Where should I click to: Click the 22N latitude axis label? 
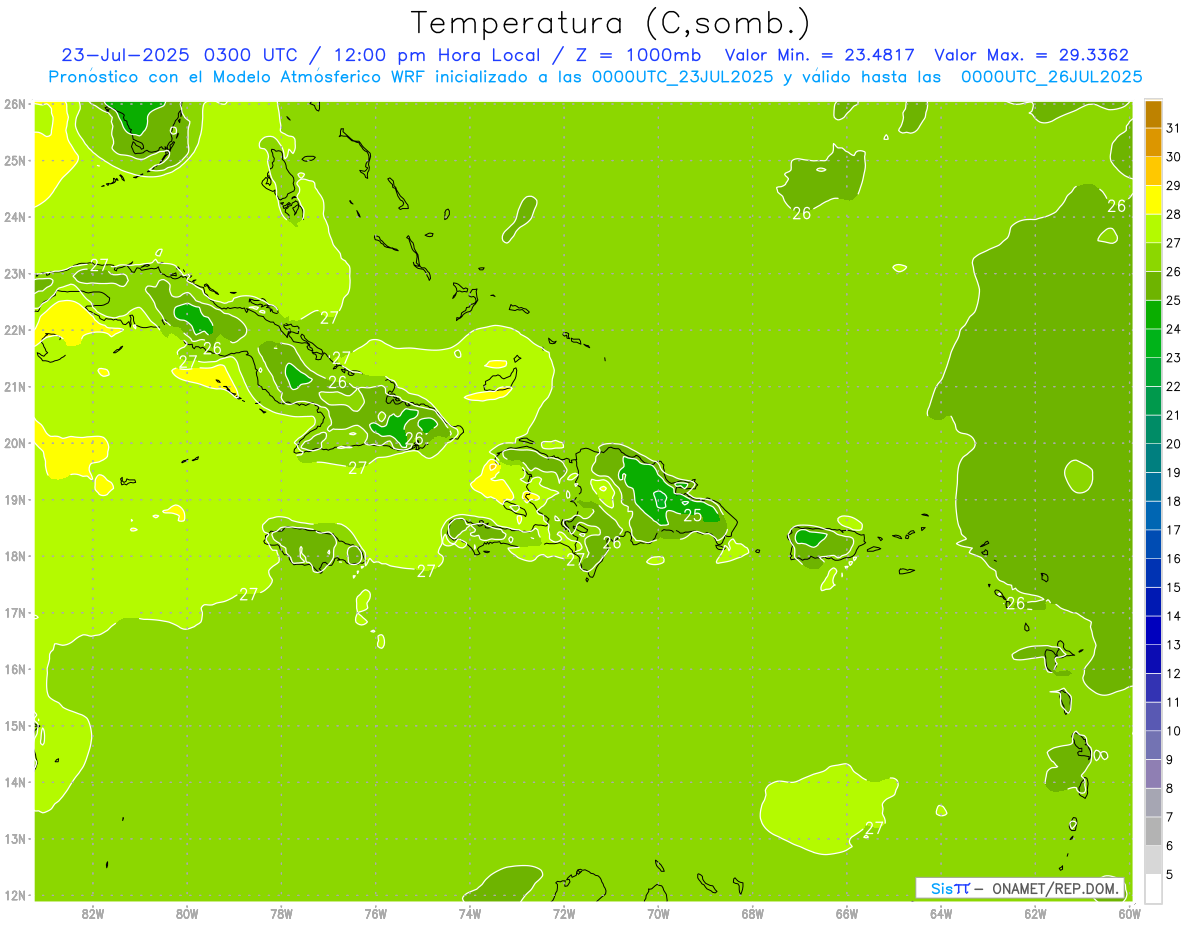point(14,330)
